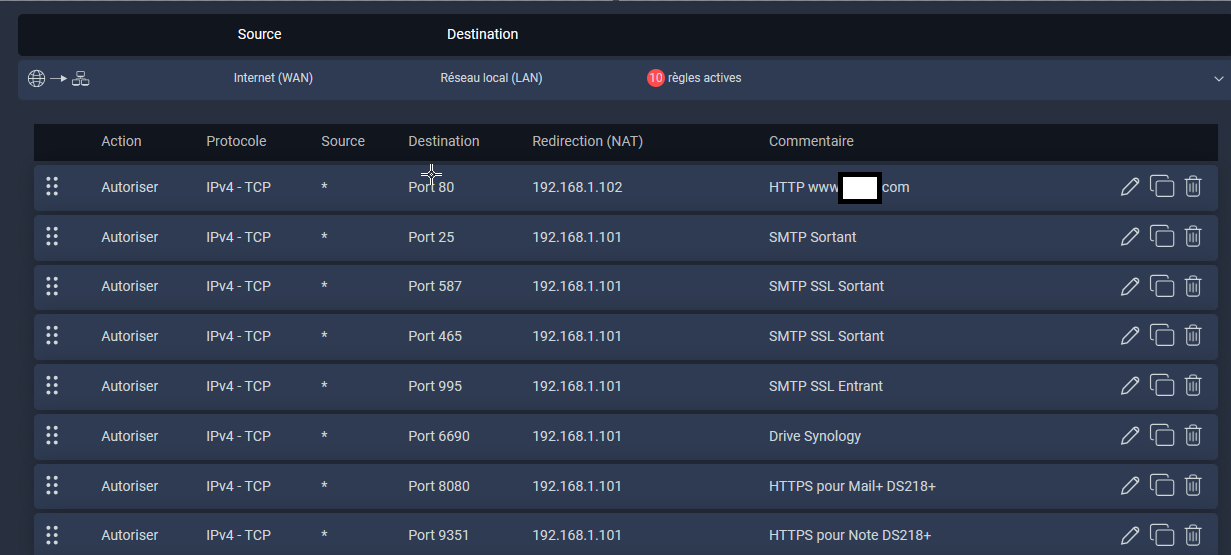This screenshot has width=1231, height=555.
Task: Click 192.168.1.102 redirection address
Action: 577,187
